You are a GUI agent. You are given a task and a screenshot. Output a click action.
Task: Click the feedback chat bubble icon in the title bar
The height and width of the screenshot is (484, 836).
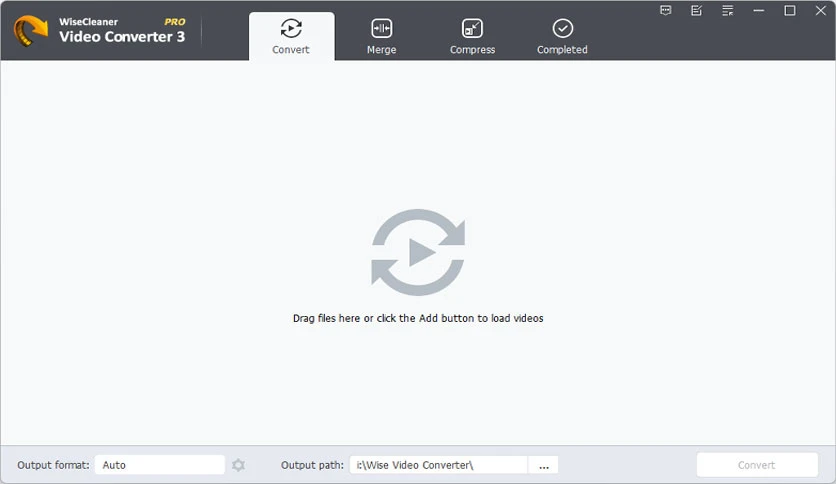click(x=665, y=11)
